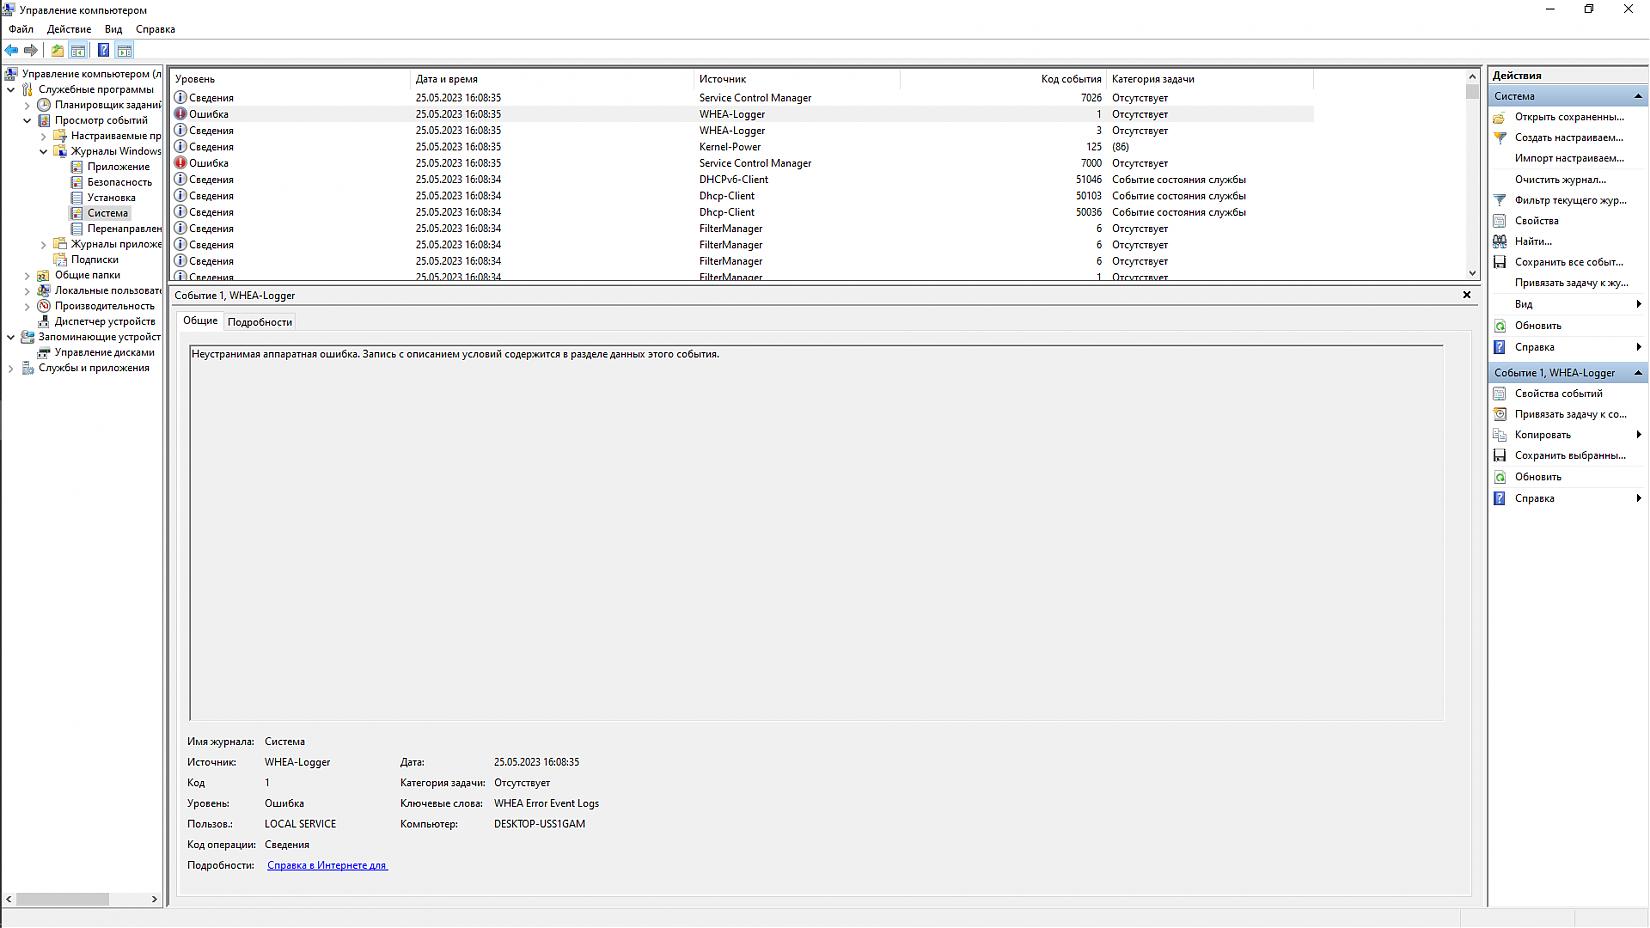The image size is (1650, 928).
Task: Expand the Планировщик заданий tree node
Action: pos(28,105)
